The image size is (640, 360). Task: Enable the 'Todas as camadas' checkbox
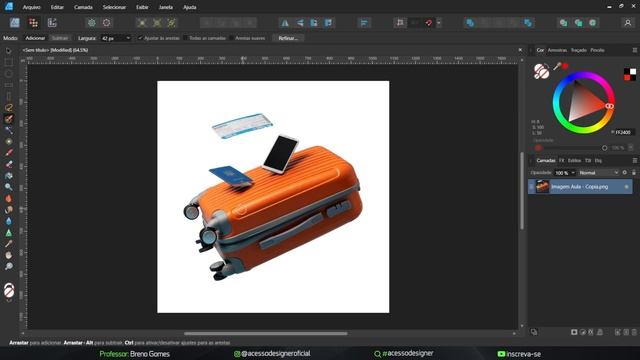(185, 38)
